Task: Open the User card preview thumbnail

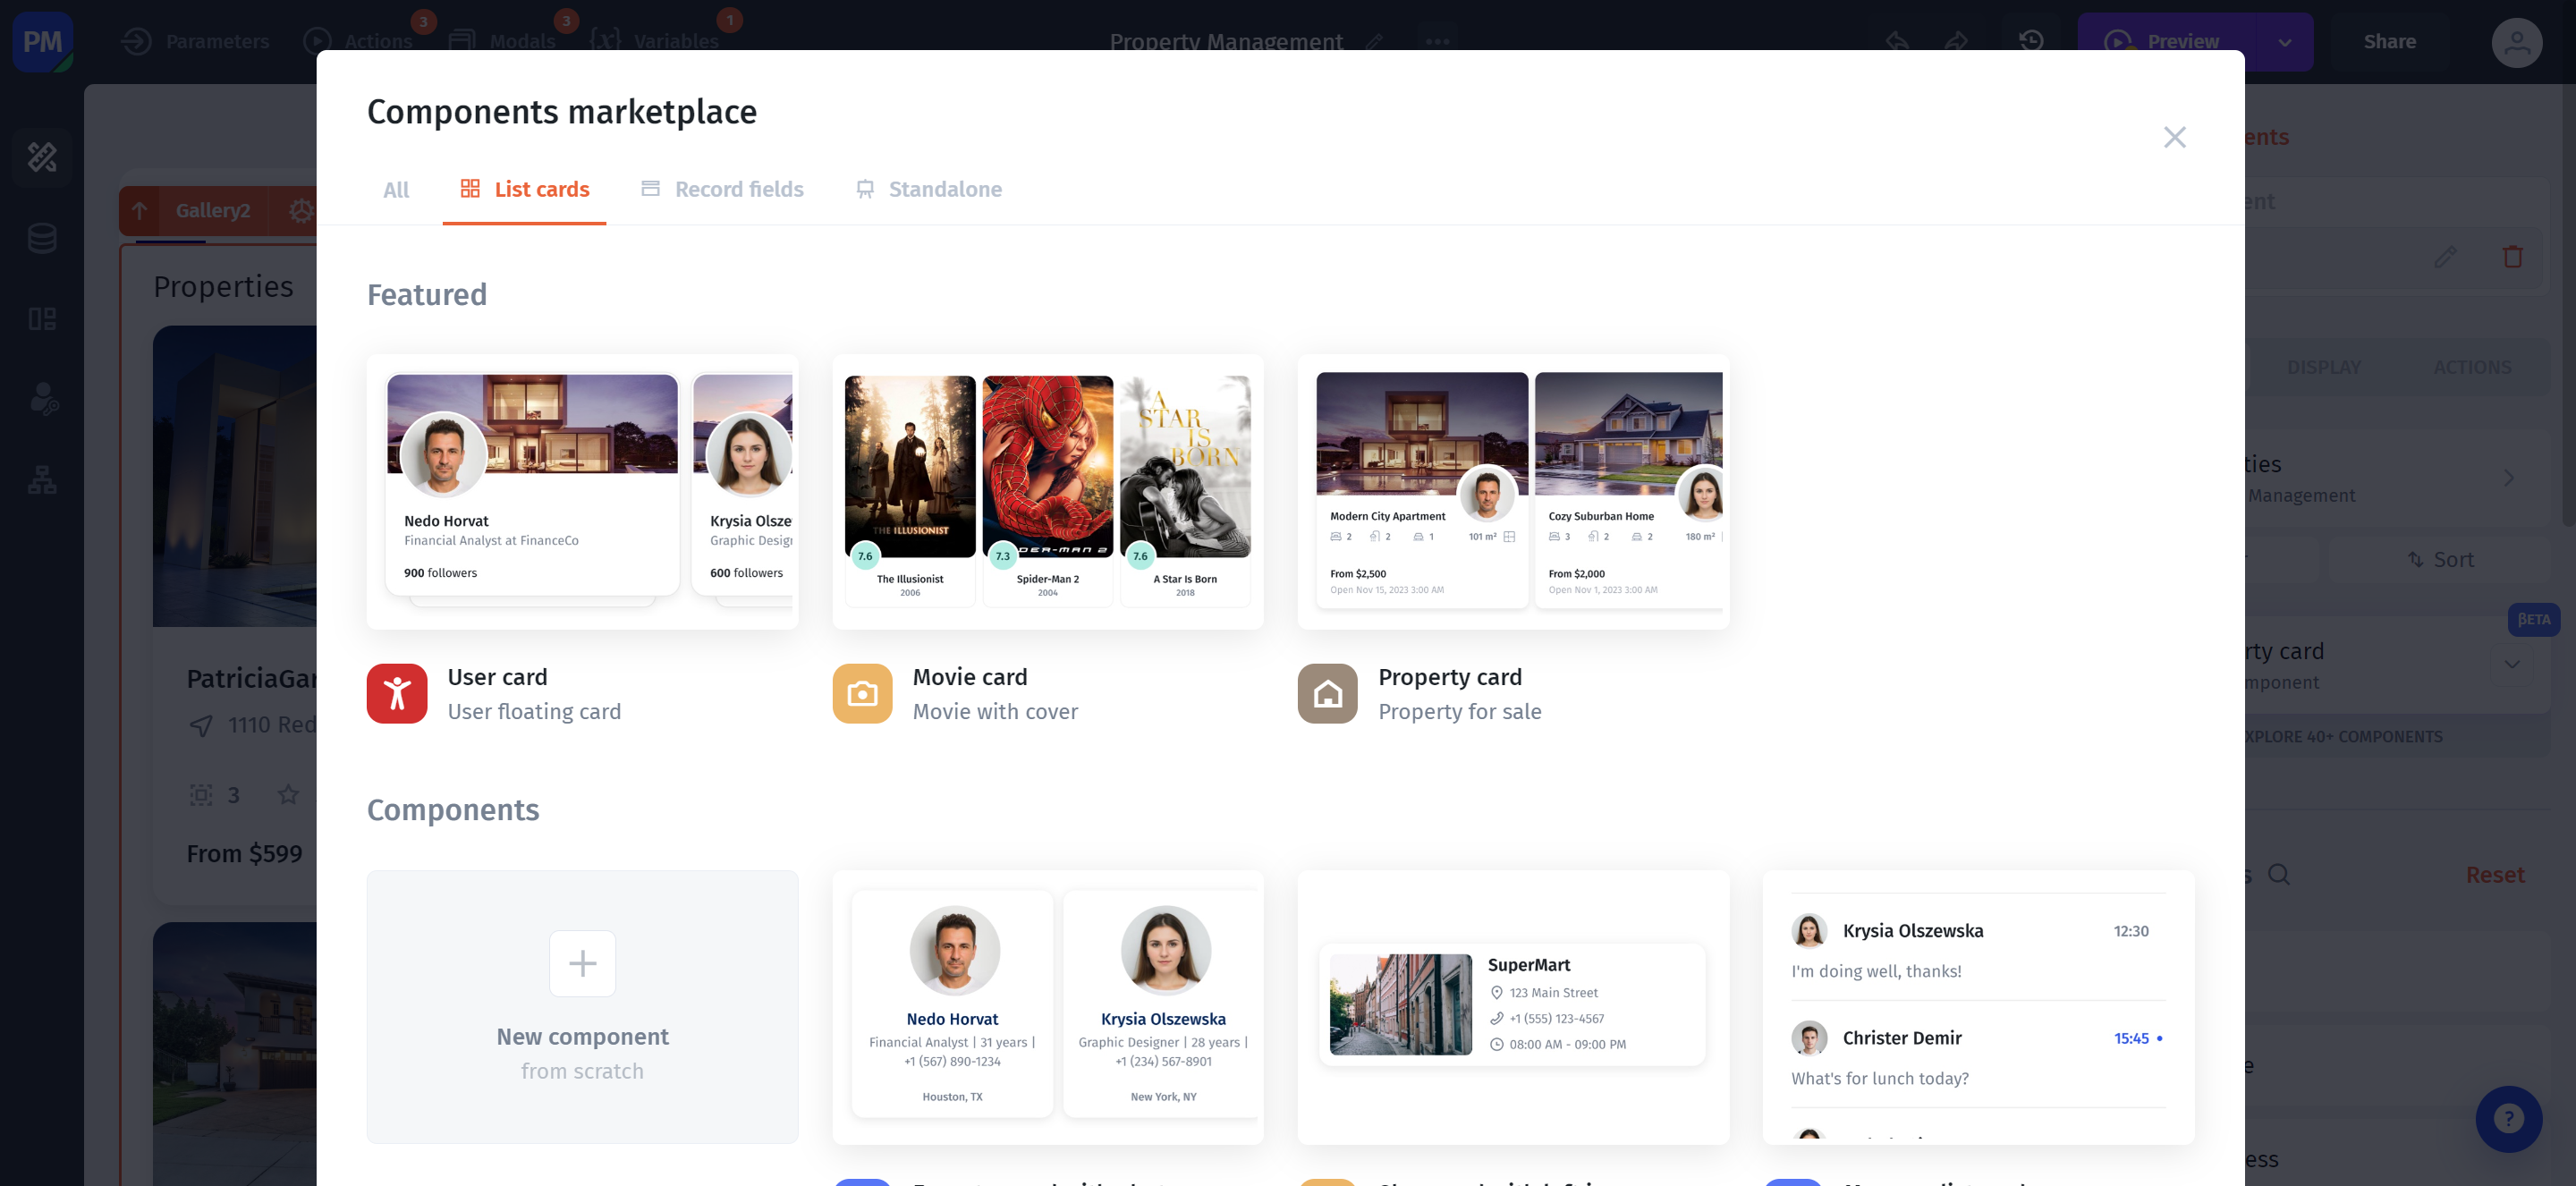Action: [x=582, y=491]
